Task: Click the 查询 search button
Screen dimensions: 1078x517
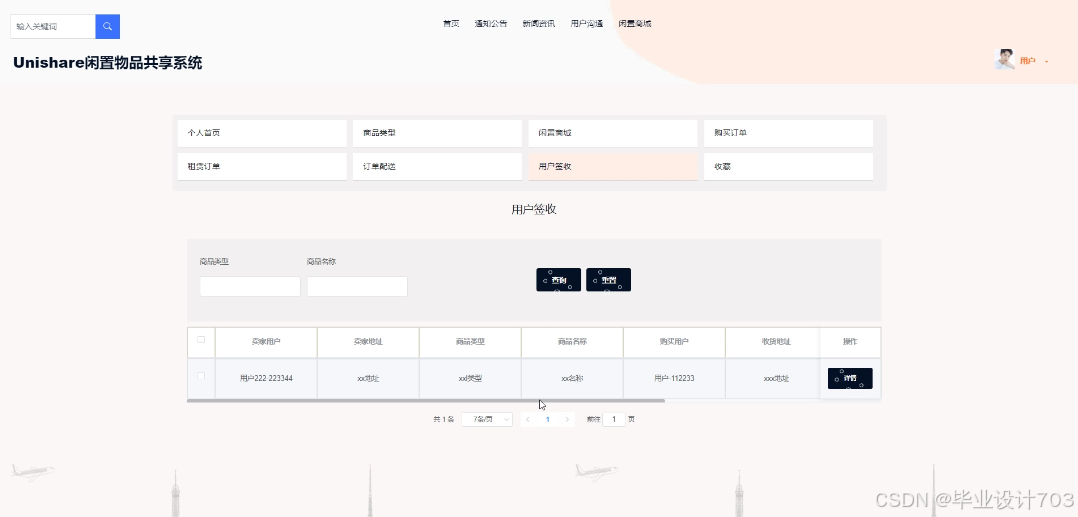Action: 558,280
